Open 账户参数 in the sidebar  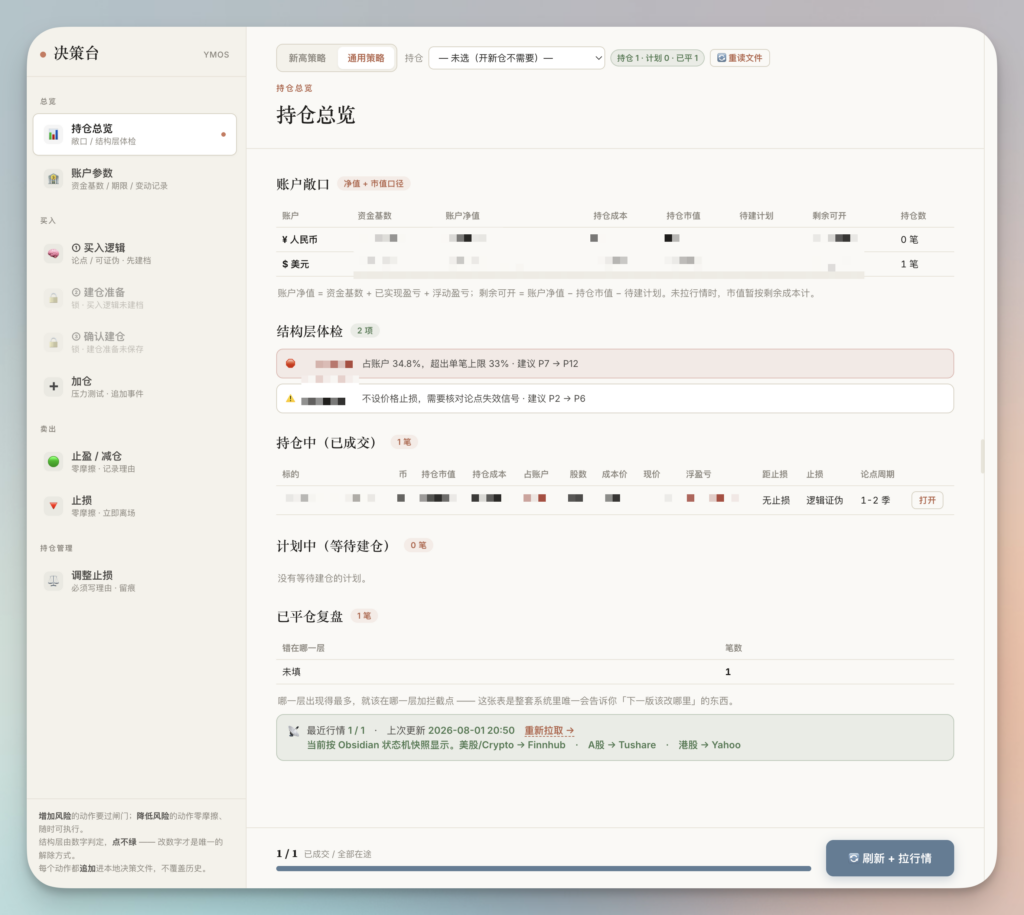[135, 179]
